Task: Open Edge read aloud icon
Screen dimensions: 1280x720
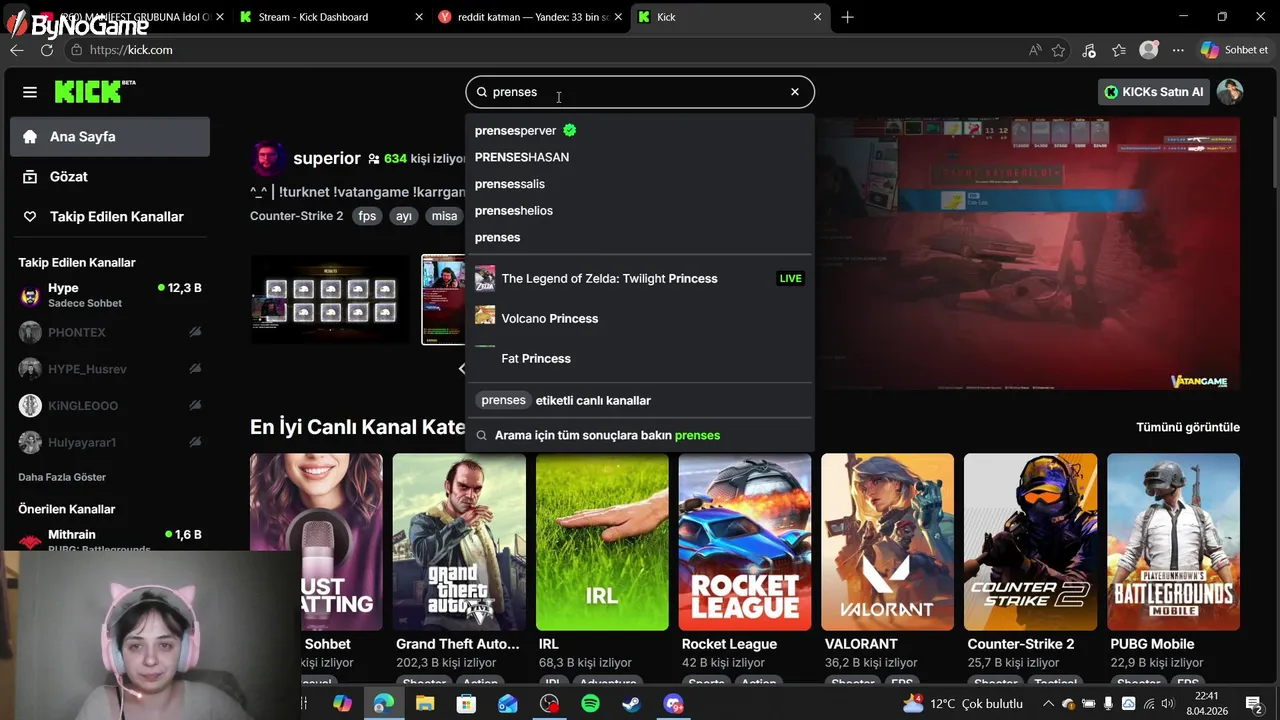Action: pos(1035,50)
